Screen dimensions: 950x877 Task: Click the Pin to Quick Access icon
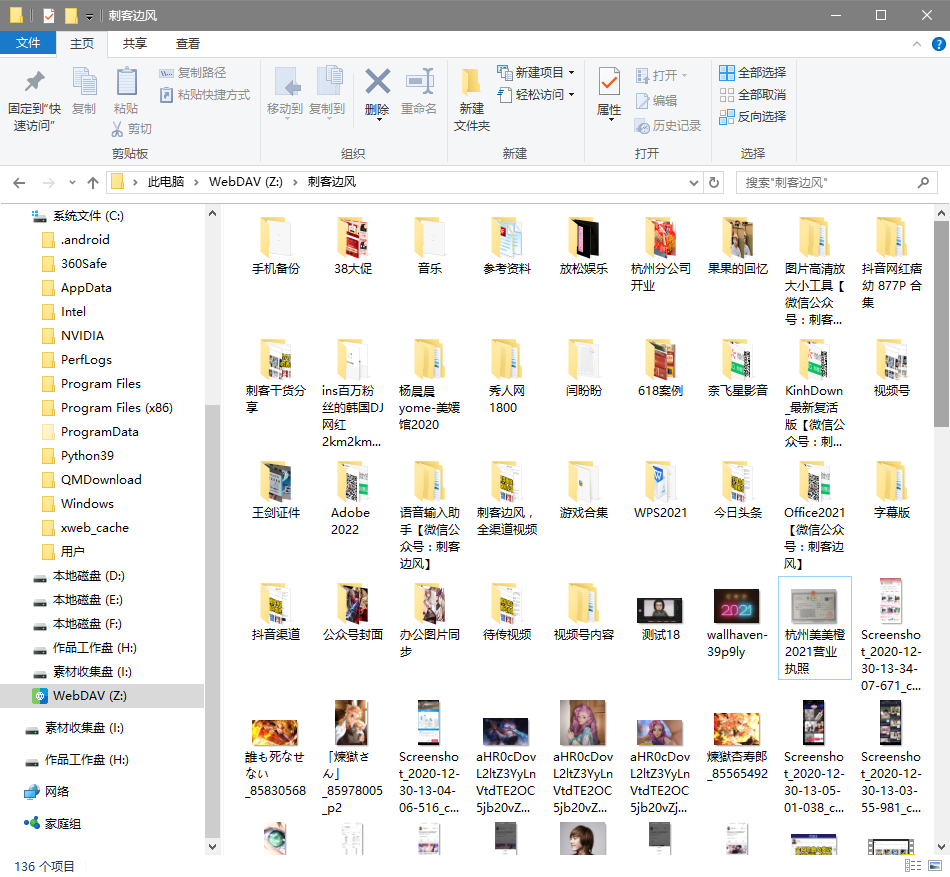[34, 82]
